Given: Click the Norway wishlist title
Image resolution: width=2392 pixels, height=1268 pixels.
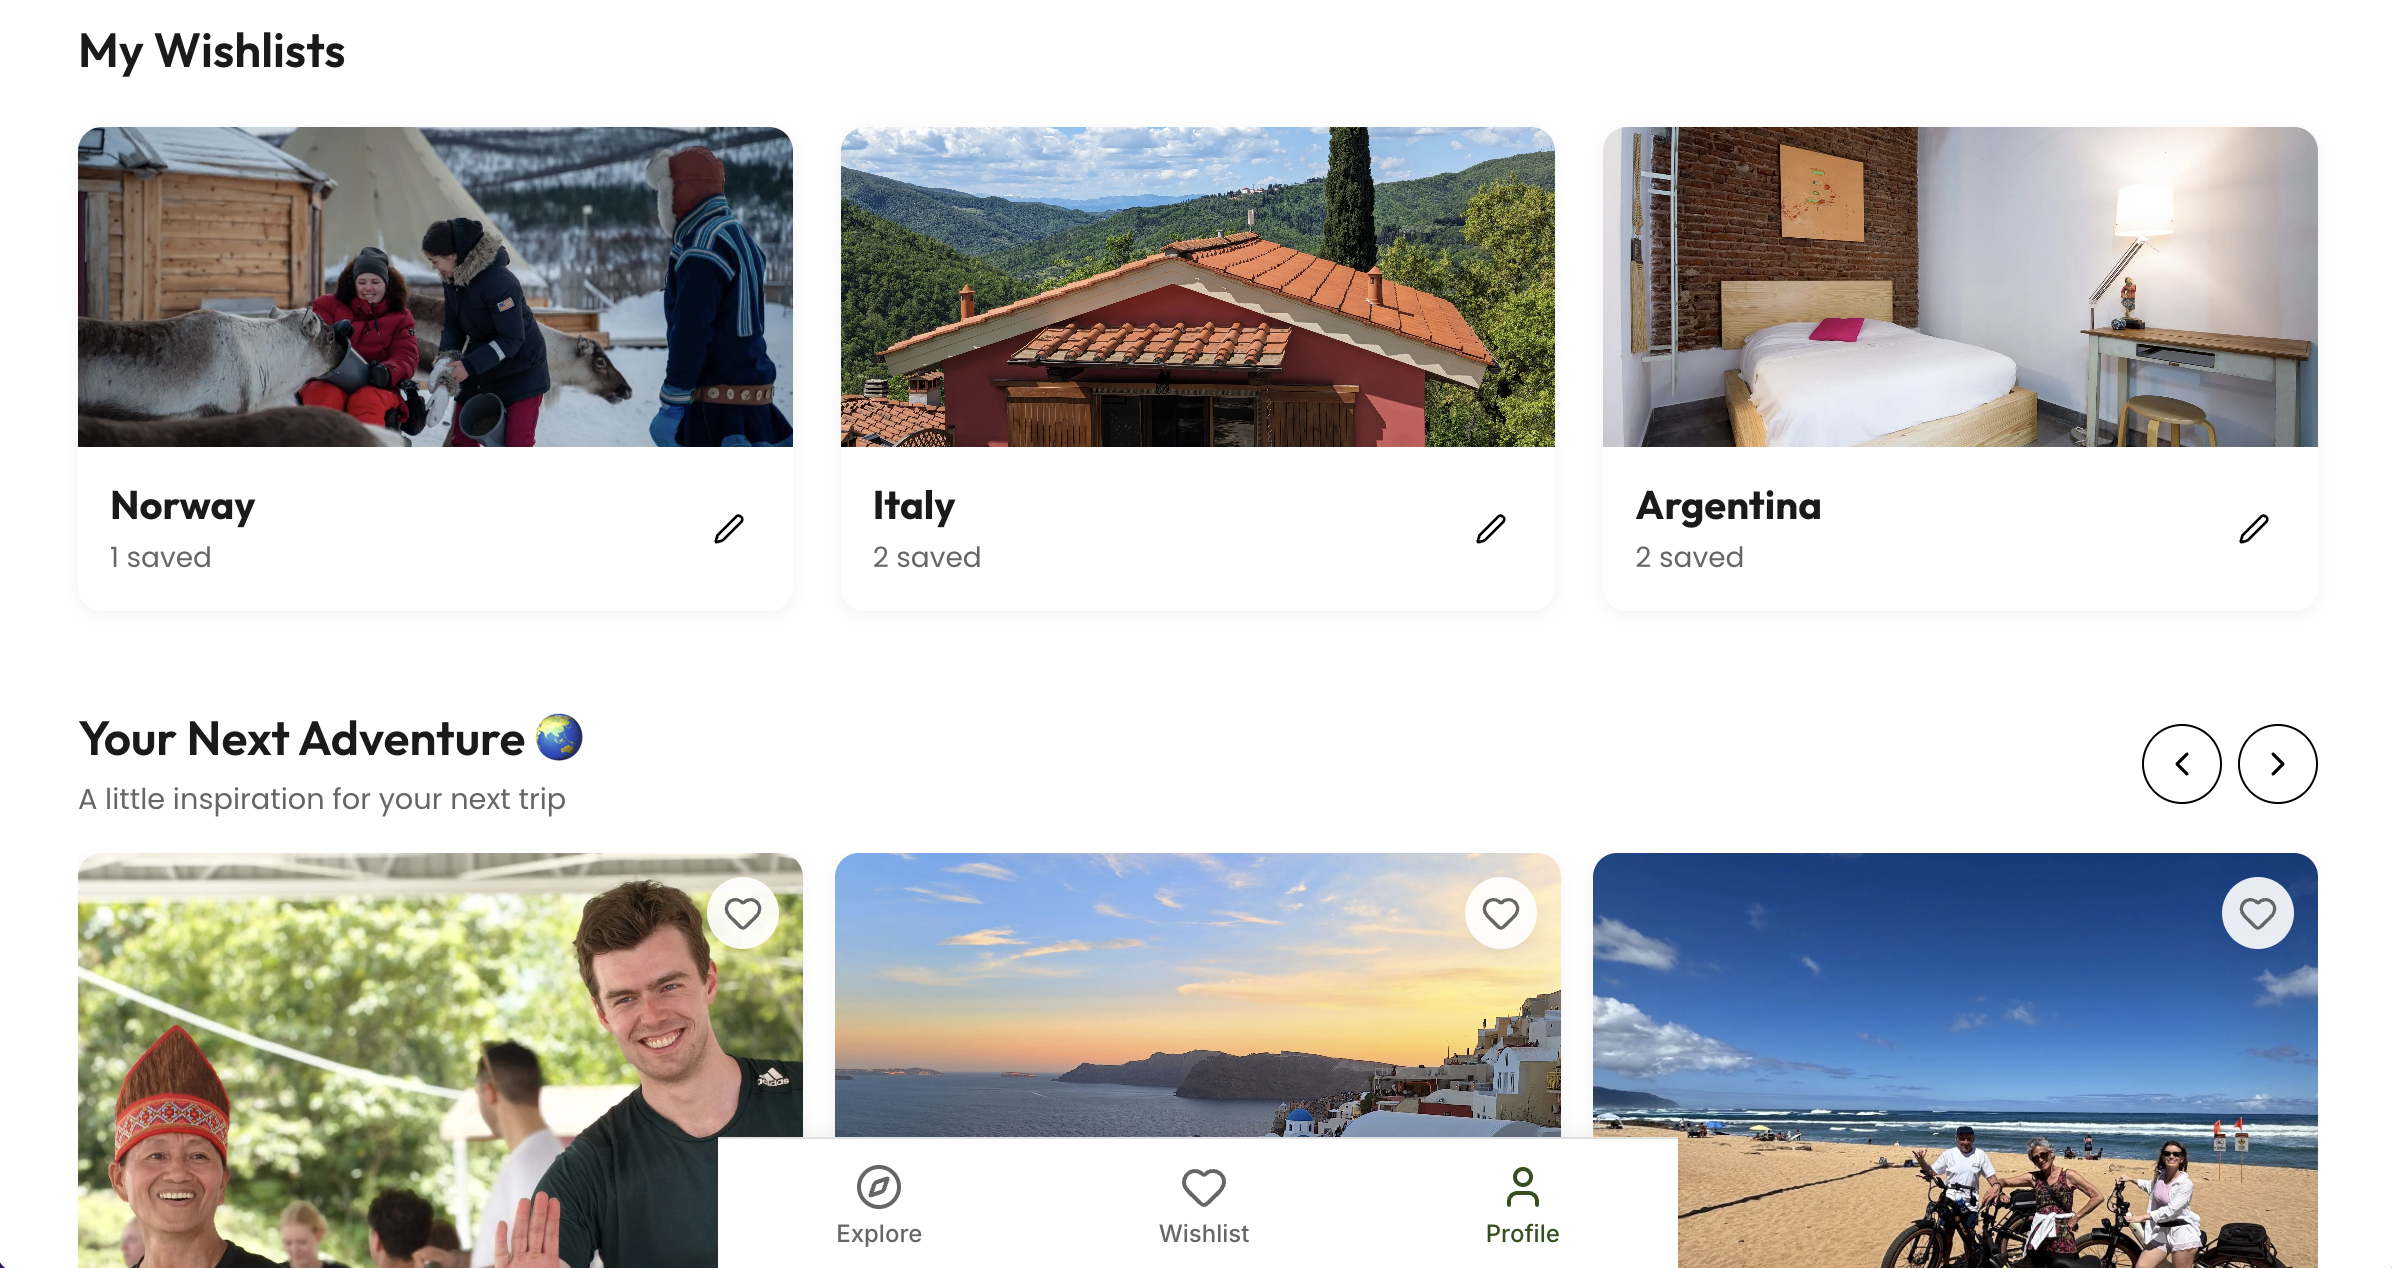Looking at the screenshot, I should [183, 506].
